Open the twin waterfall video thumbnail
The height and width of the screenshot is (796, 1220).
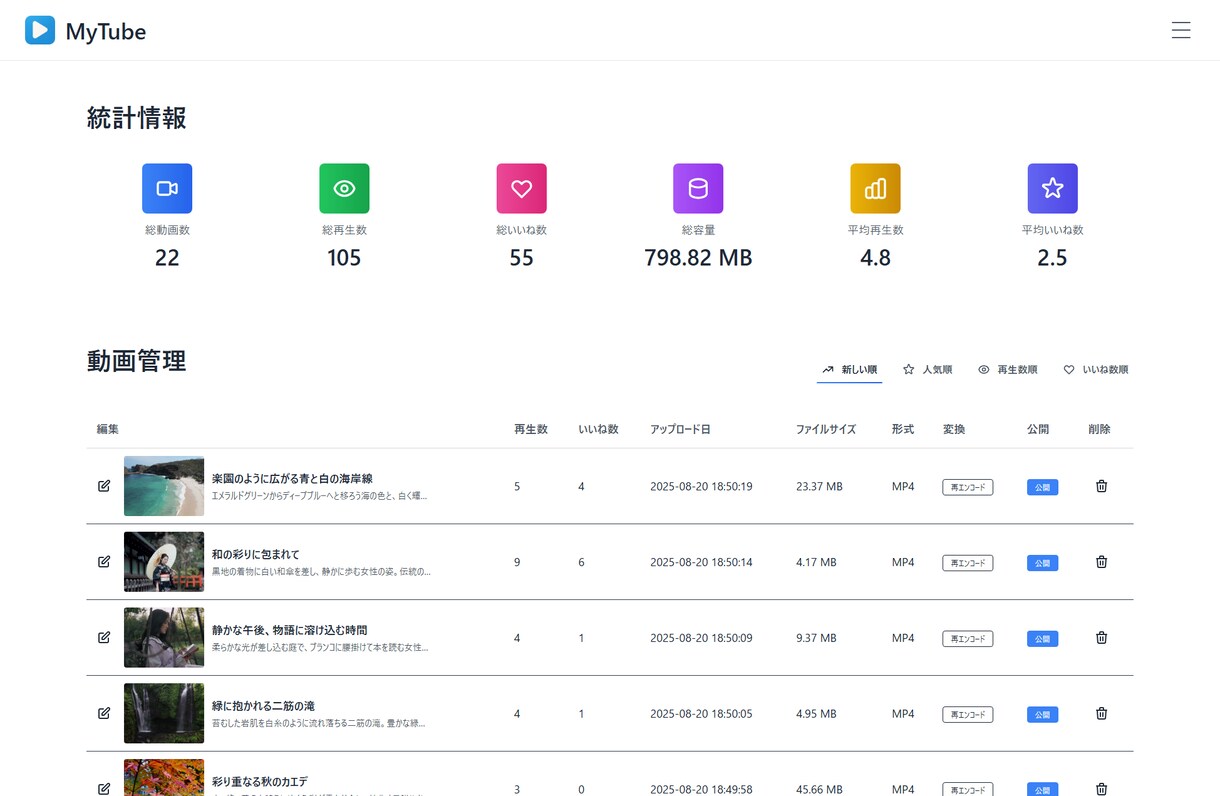tap(164, 713)
